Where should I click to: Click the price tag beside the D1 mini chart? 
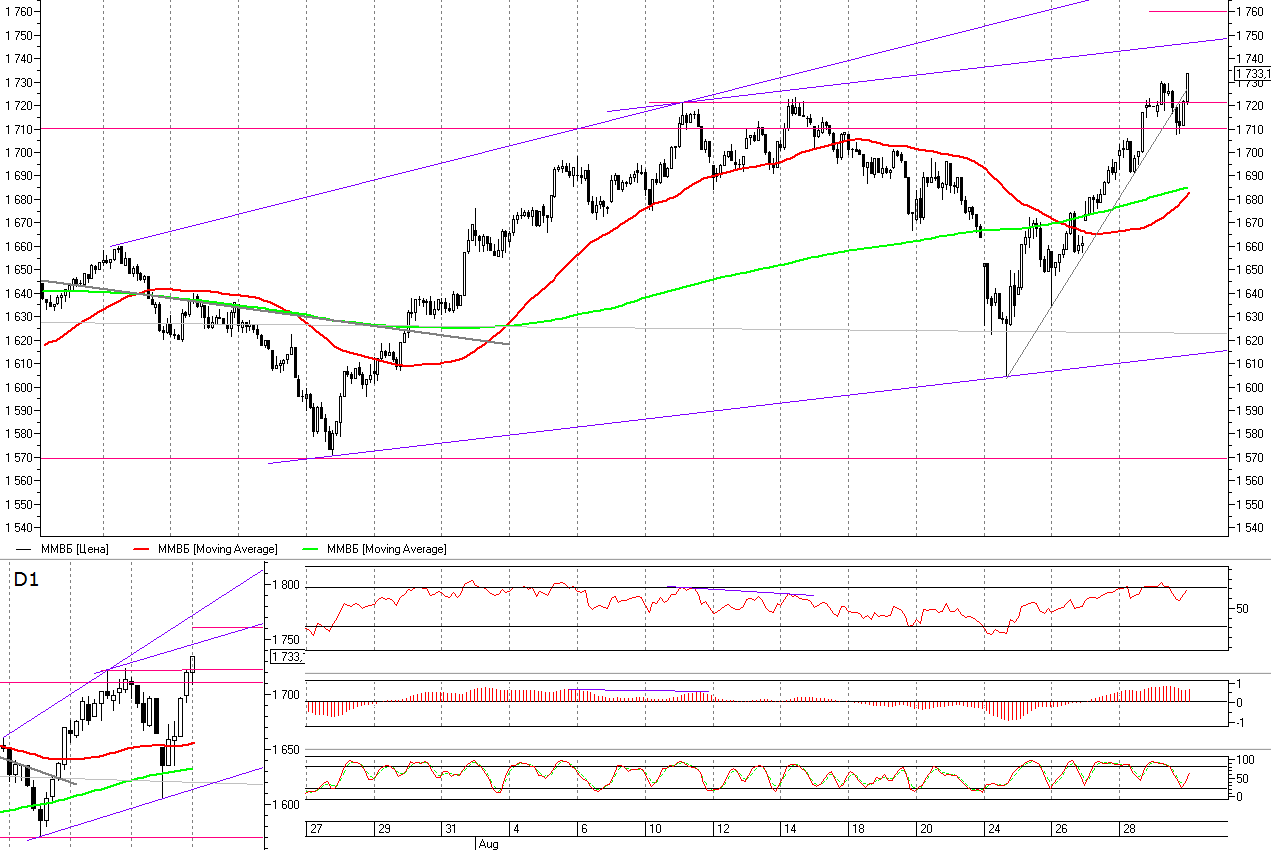tap(286, 656)
